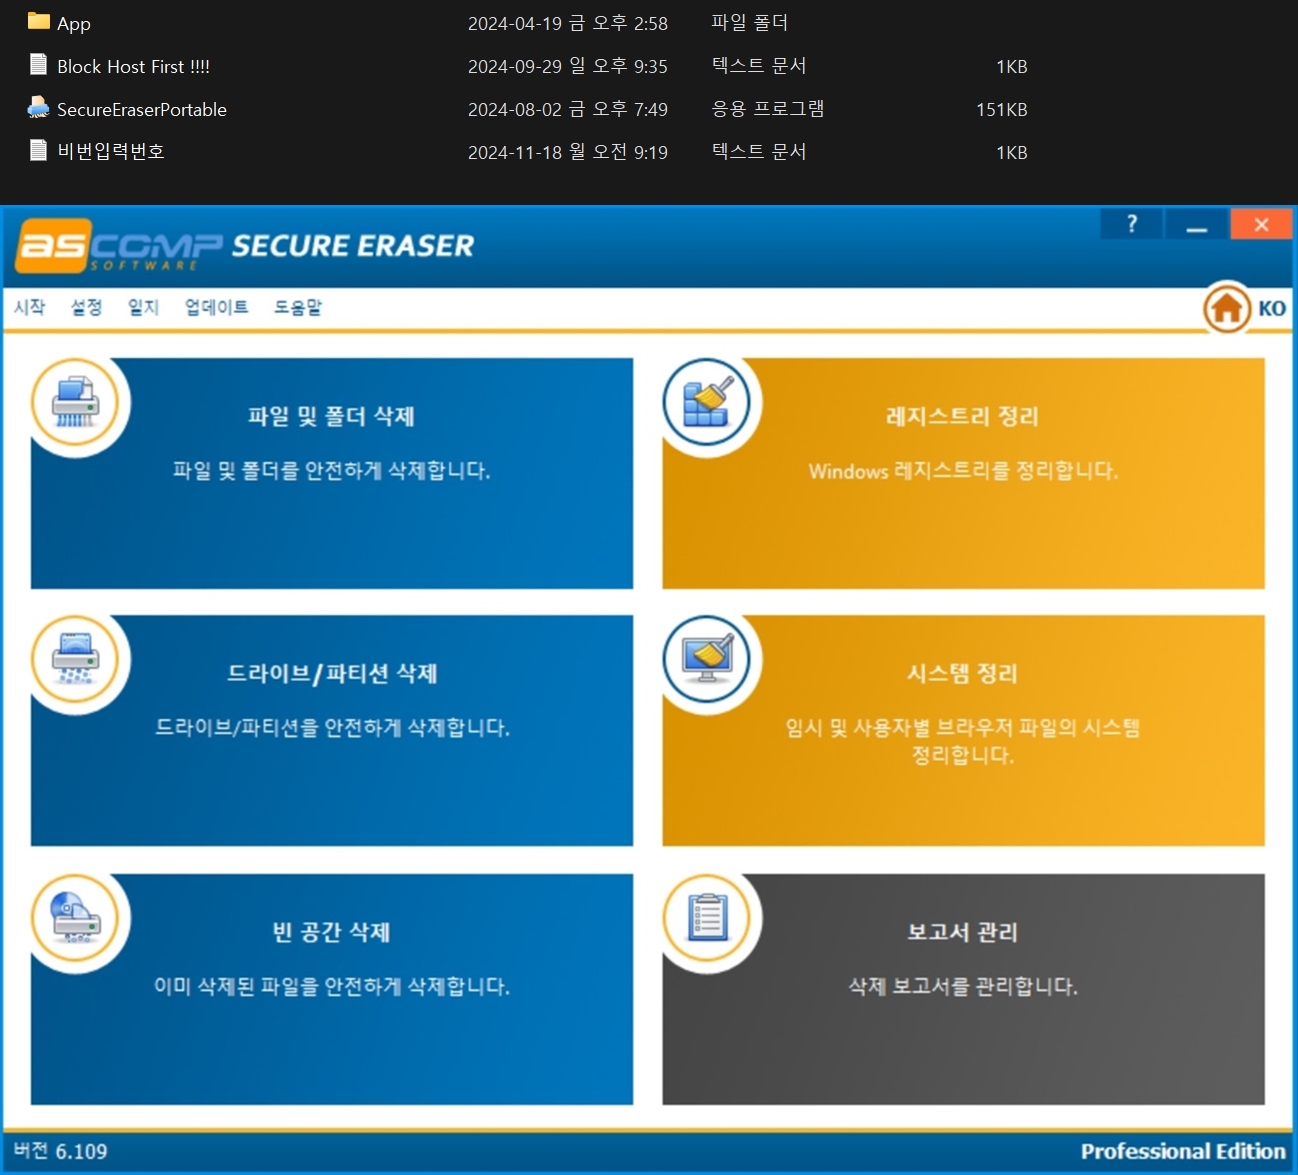The width and height of the screenshot is (1298, 1175).
Task: Click the SecureEraserPortable application icon
Action: [x=38, y=108]
